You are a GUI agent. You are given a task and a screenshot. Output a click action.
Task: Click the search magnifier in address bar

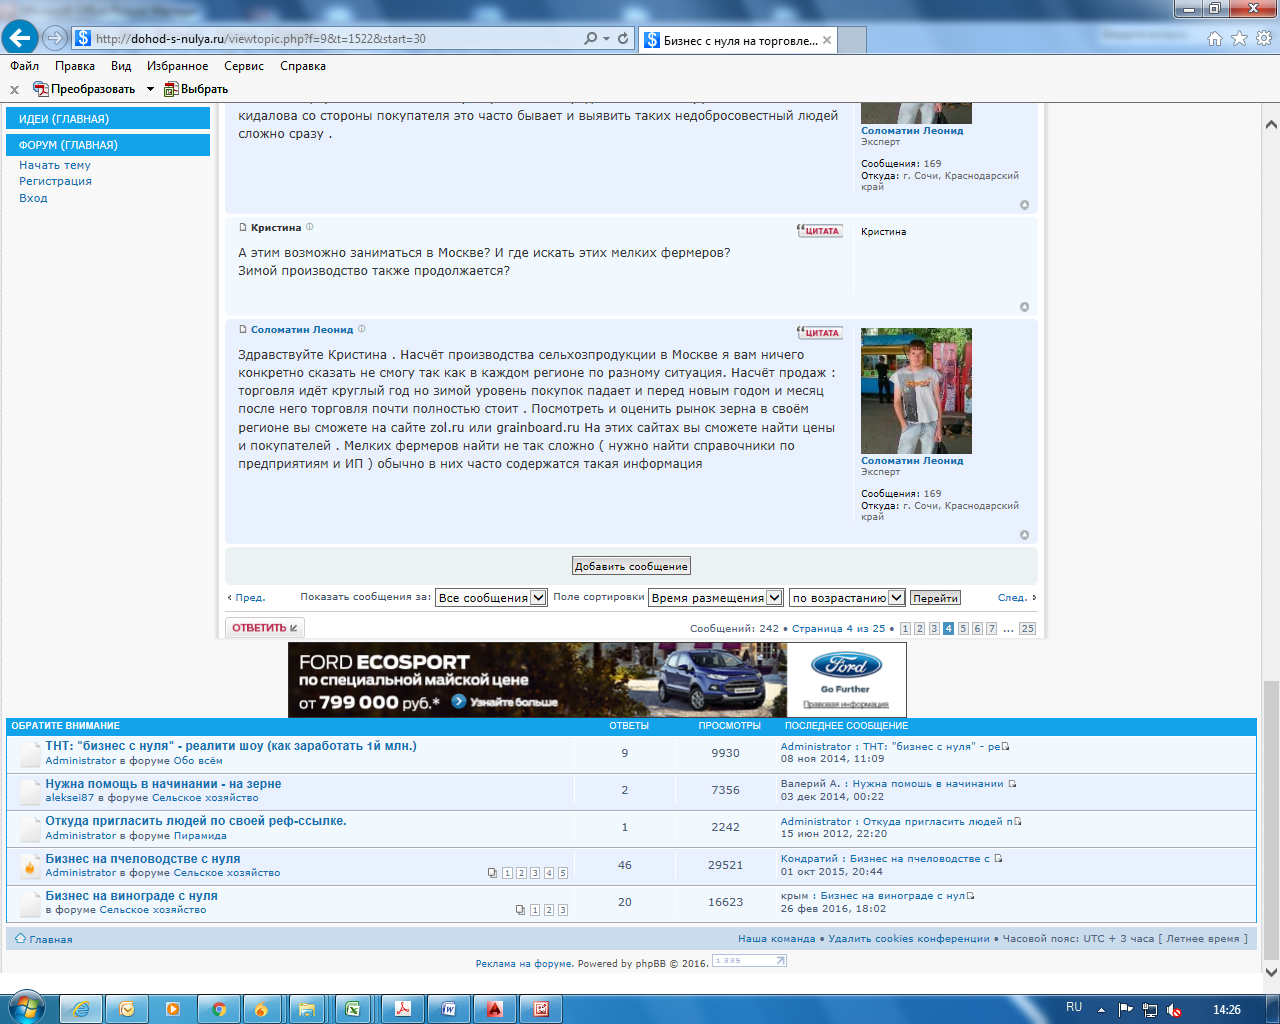point(590,39)
